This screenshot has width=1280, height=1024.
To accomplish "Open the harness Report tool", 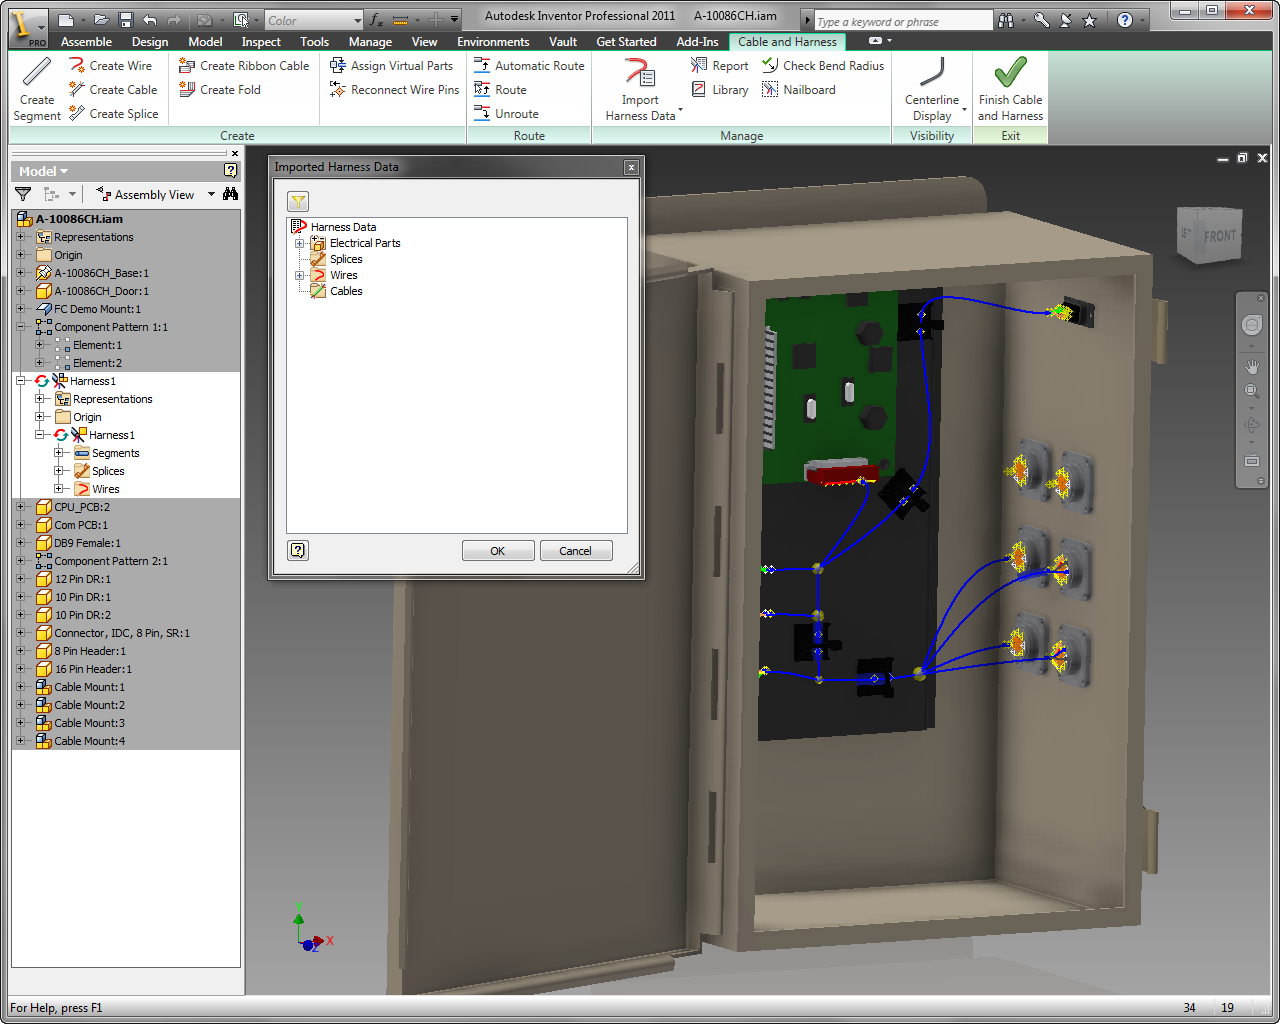I will click(x=719, y=65).
